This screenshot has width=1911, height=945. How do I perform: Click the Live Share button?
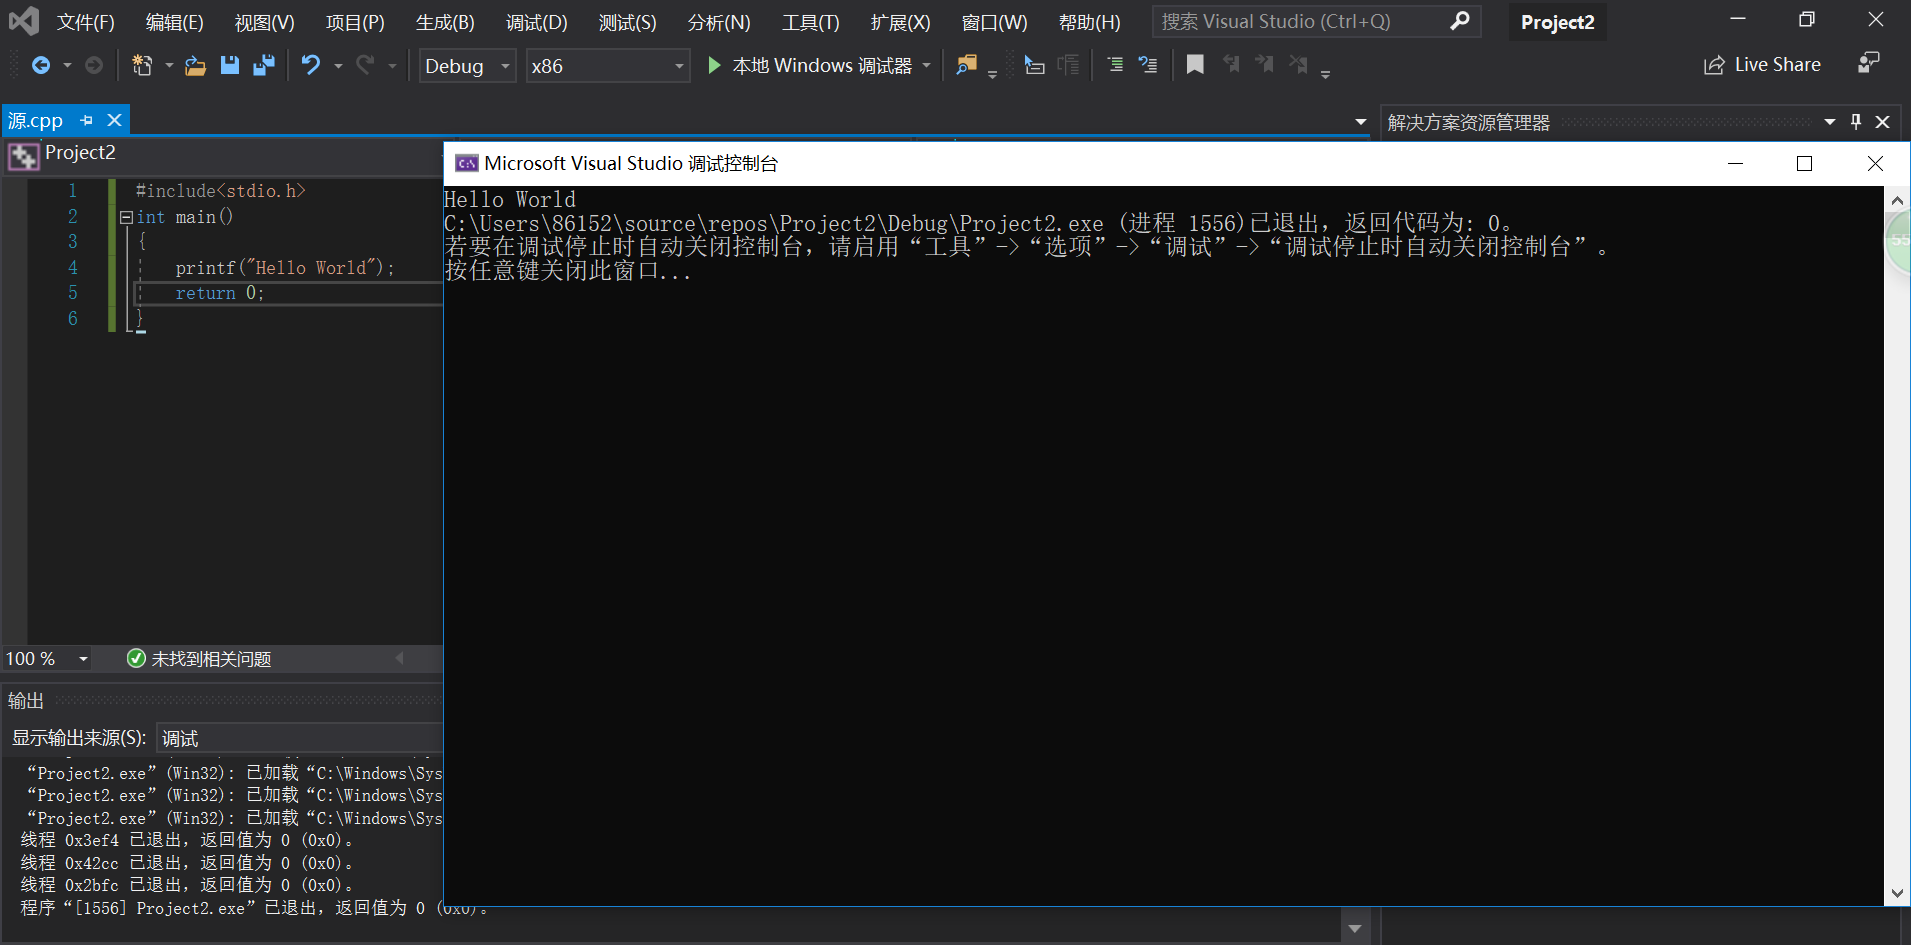point(1763,65)
